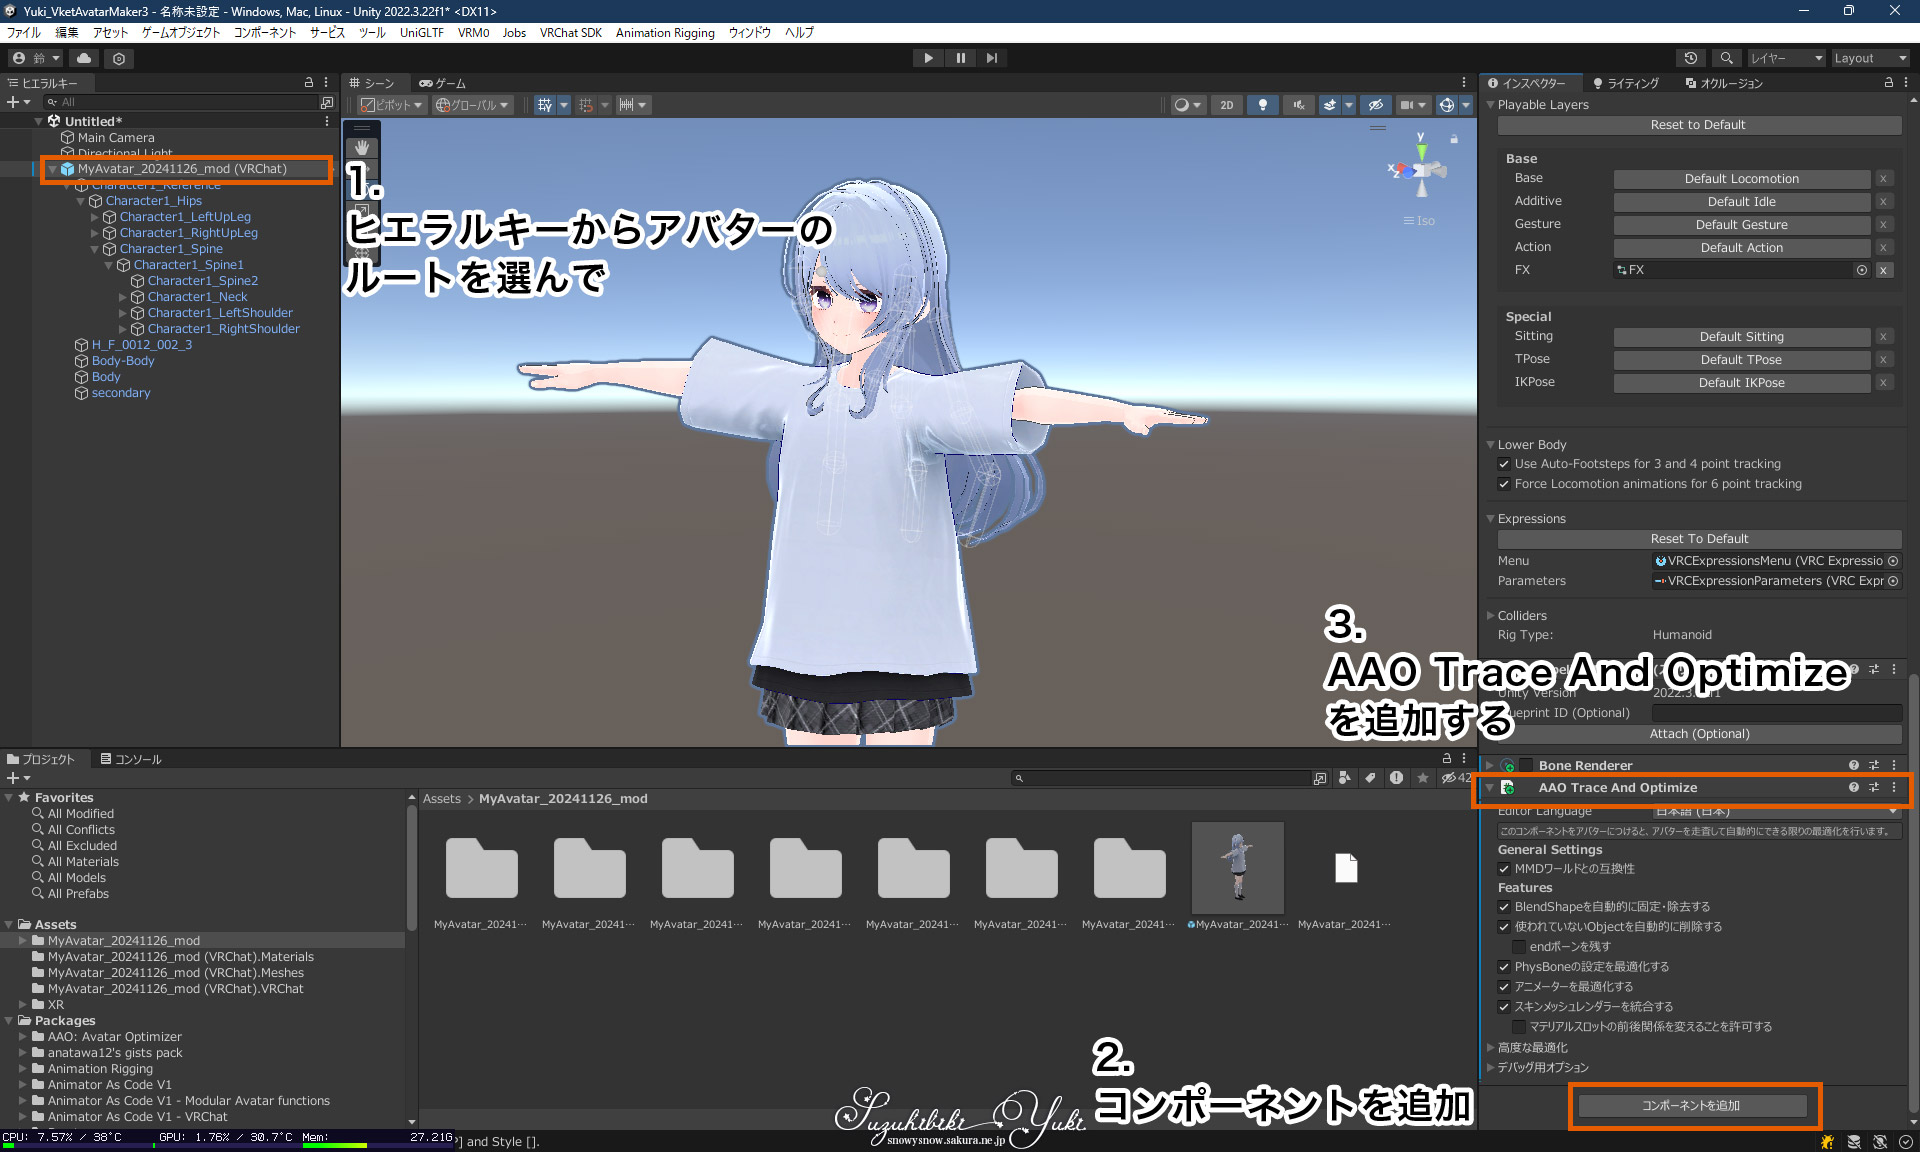The width and height of the screenshot is (1920, 1152).
Task: Open the レイヤー layers dropdown
Action: 1786,58
